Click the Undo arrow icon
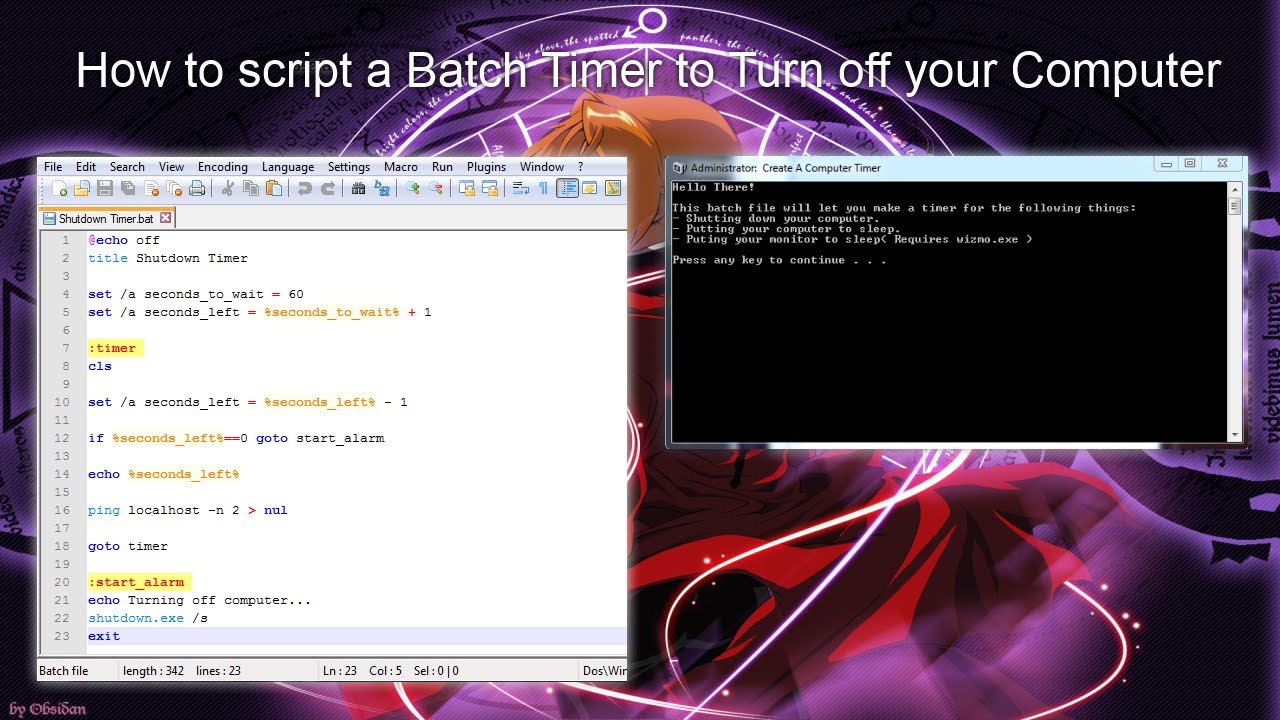1280x720 pixels. pos(304,188)
